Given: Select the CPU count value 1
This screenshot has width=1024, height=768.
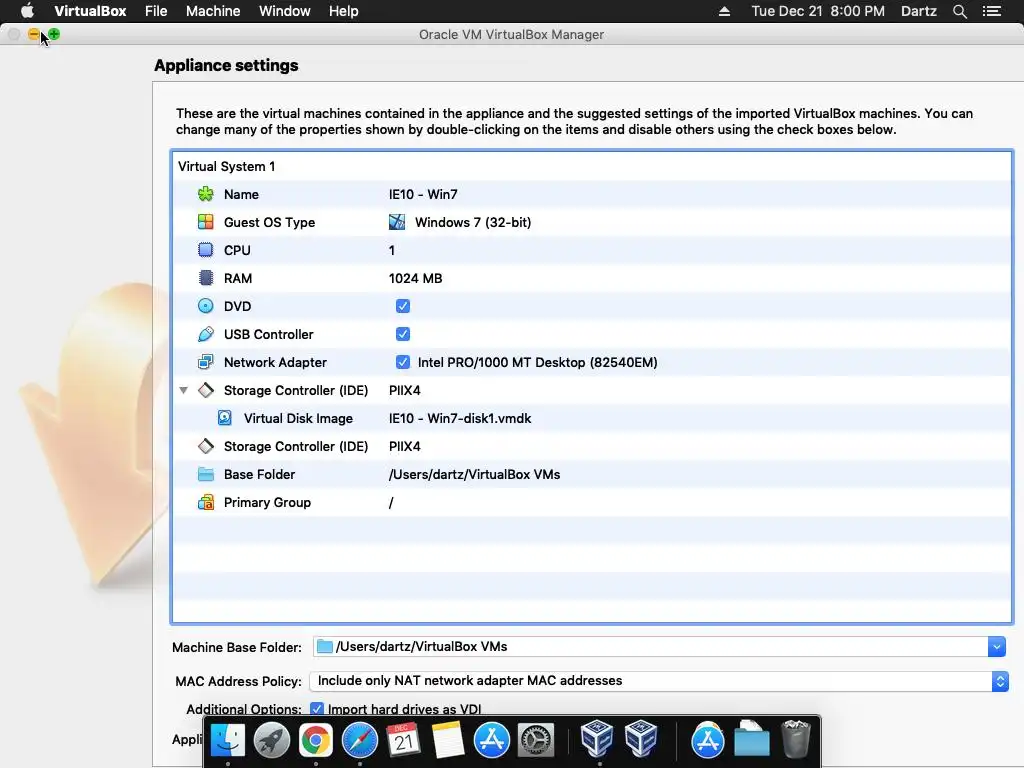Looking at the screenshot, I should (392, 250).
